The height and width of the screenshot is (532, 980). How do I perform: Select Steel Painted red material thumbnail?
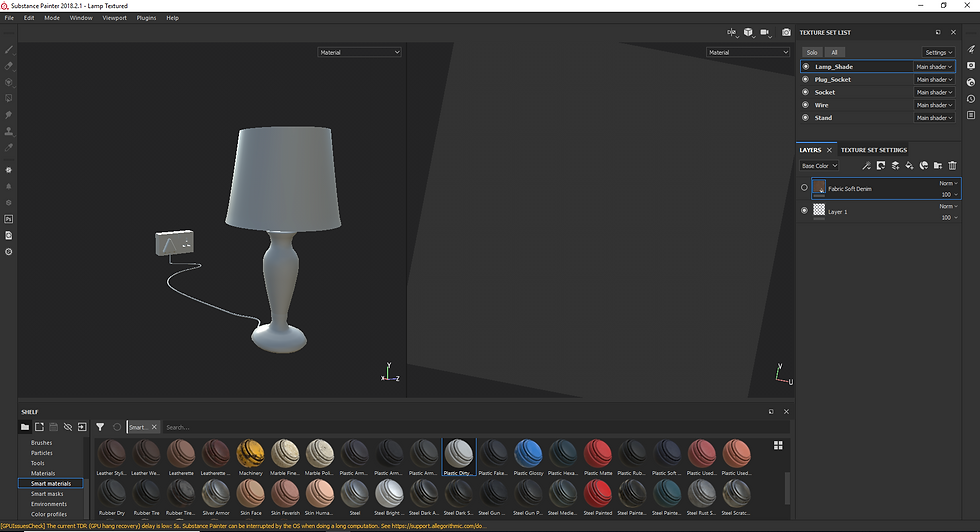[598, 498]
